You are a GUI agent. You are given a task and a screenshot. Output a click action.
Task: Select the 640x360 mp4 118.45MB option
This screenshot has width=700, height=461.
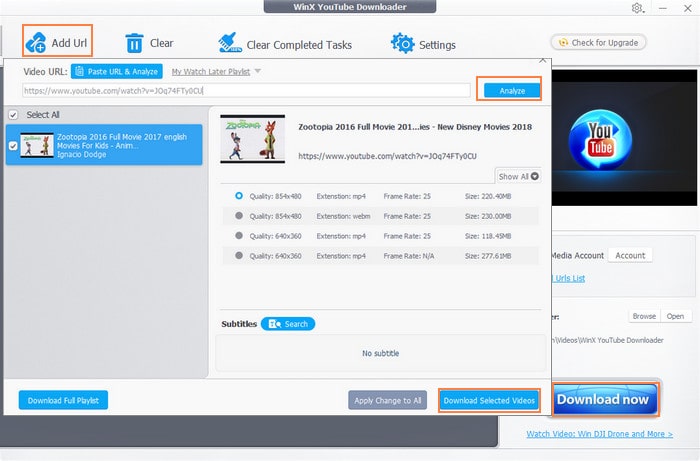click(x=239, y=235)
